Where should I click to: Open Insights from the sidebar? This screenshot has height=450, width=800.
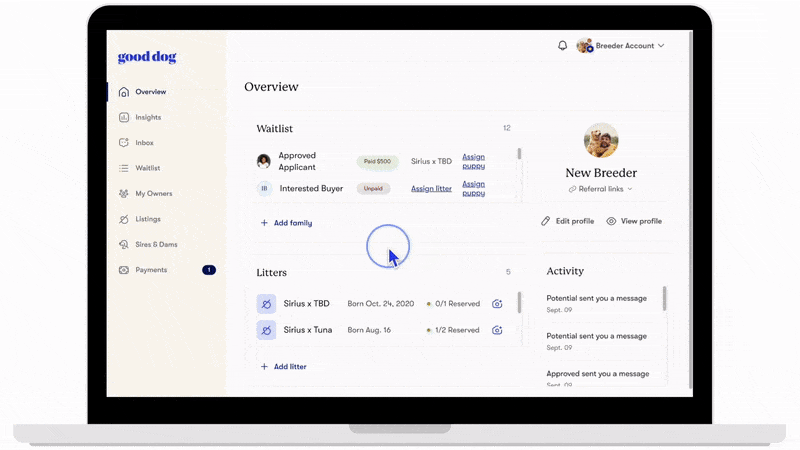(x=148, y=117)
